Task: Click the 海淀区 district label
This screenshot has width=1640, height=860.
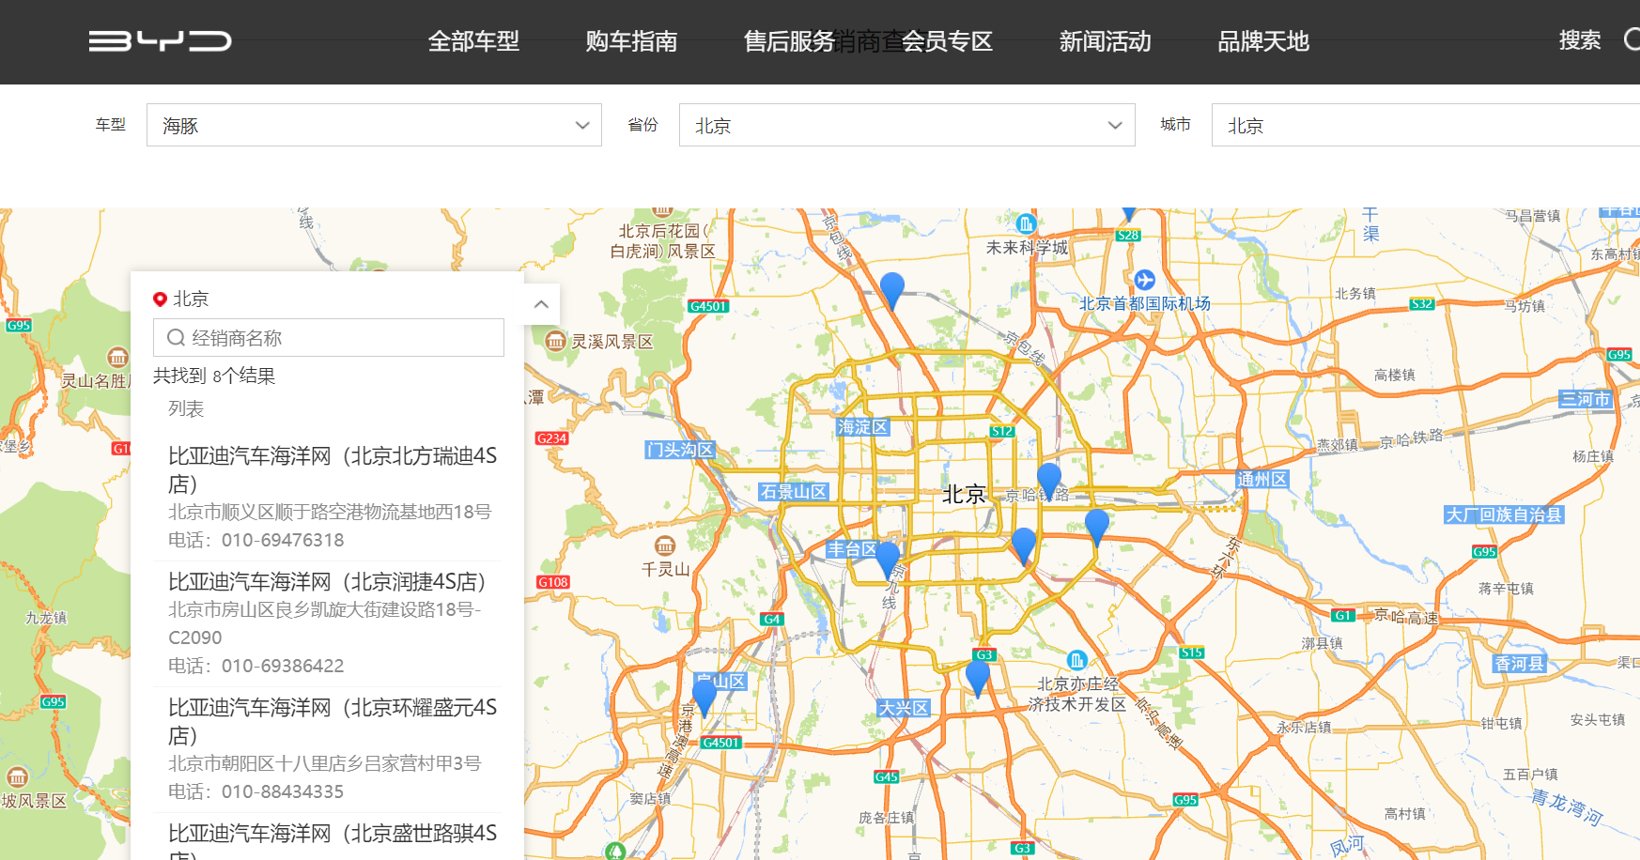Action: tap(863, 427)
